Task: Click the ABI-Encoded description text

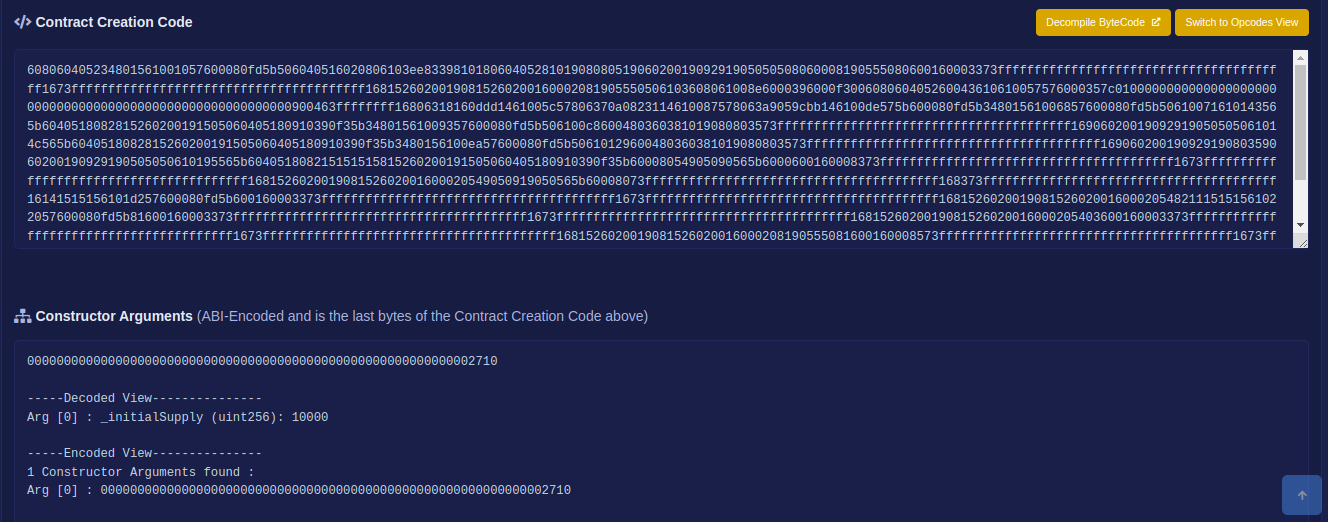Action: coord(422,316)
